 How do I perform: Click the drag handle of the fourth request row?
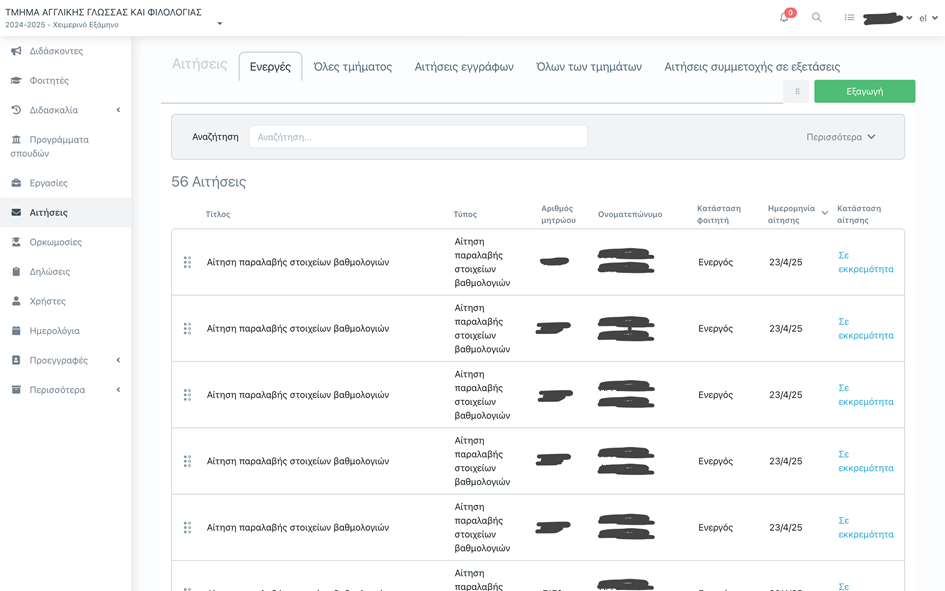click(187, 461)
